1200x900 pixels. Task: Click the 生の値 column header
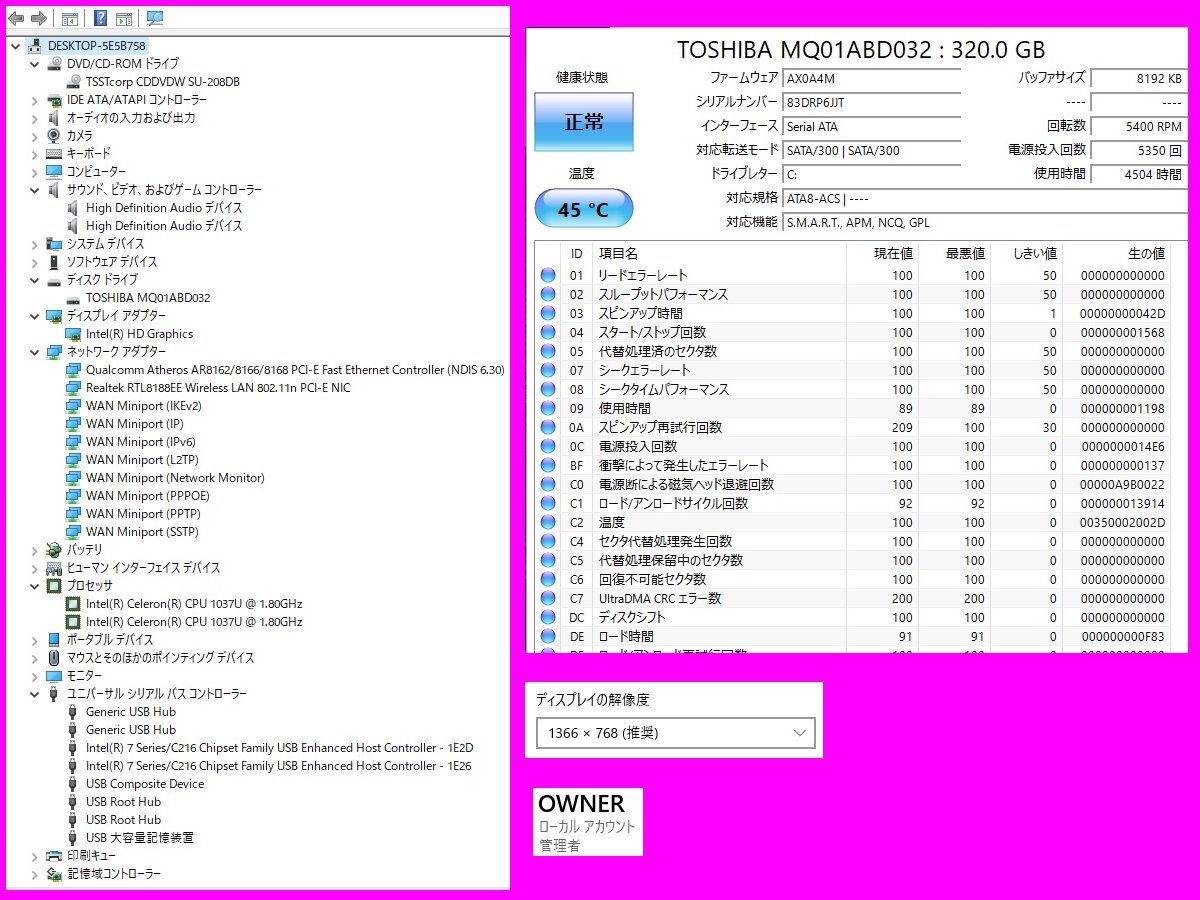click(x=1146, y=254)
